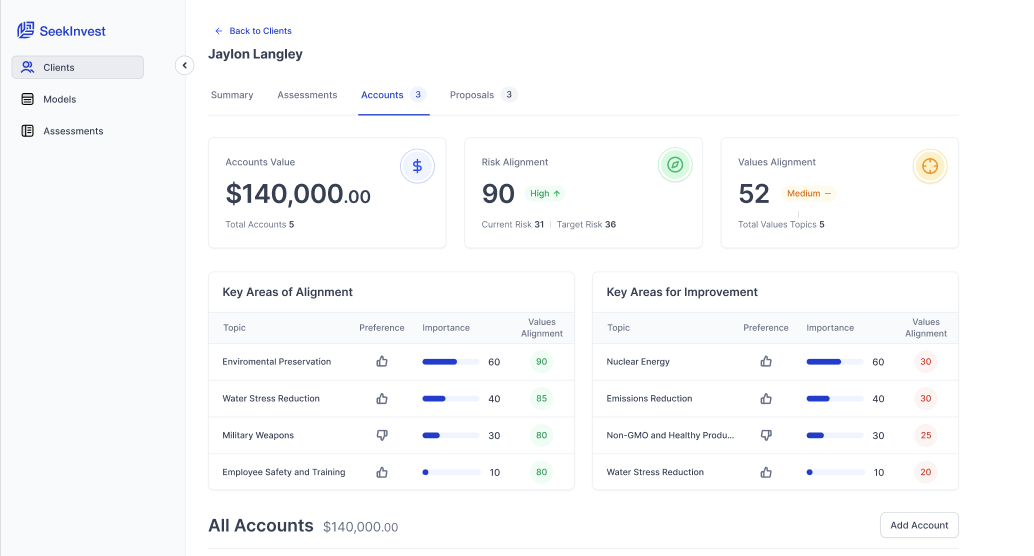This screenshot has width=1034, height=556.
Task: Click the Nuclear Energy importance bar
Action: (x=835, y=361)
